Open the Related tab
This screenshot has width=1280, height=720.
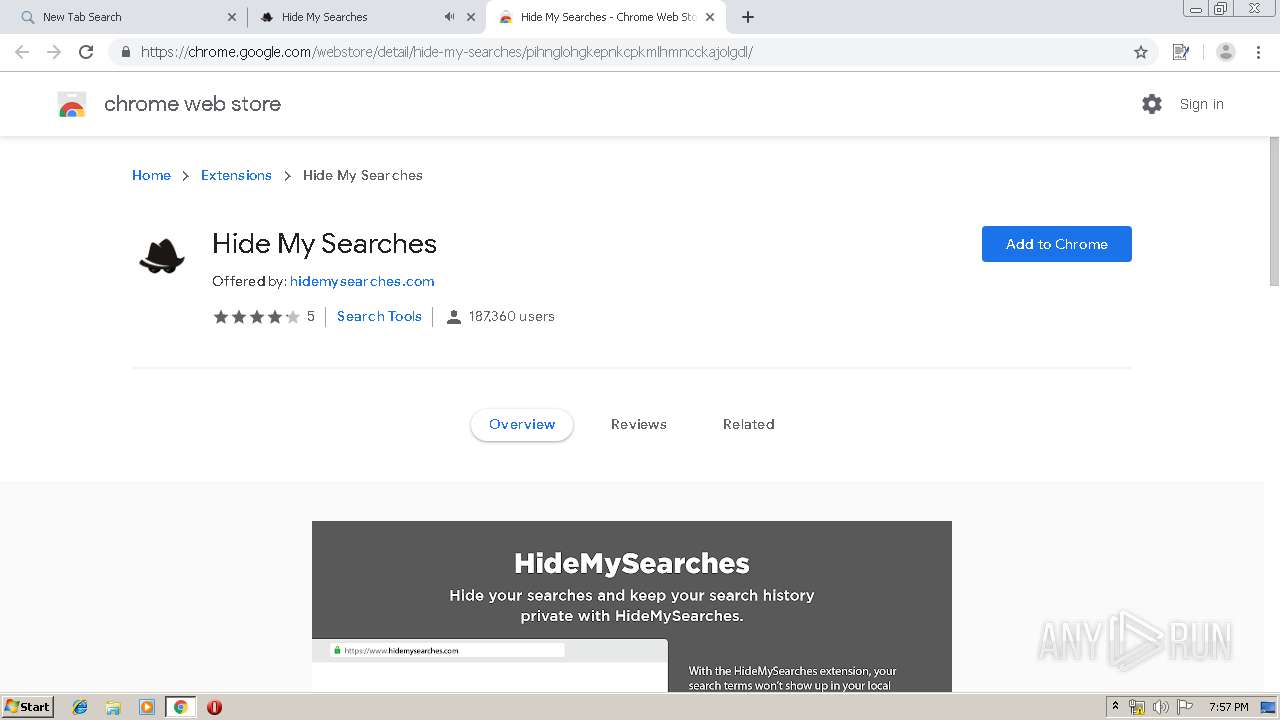pos(749,424)
